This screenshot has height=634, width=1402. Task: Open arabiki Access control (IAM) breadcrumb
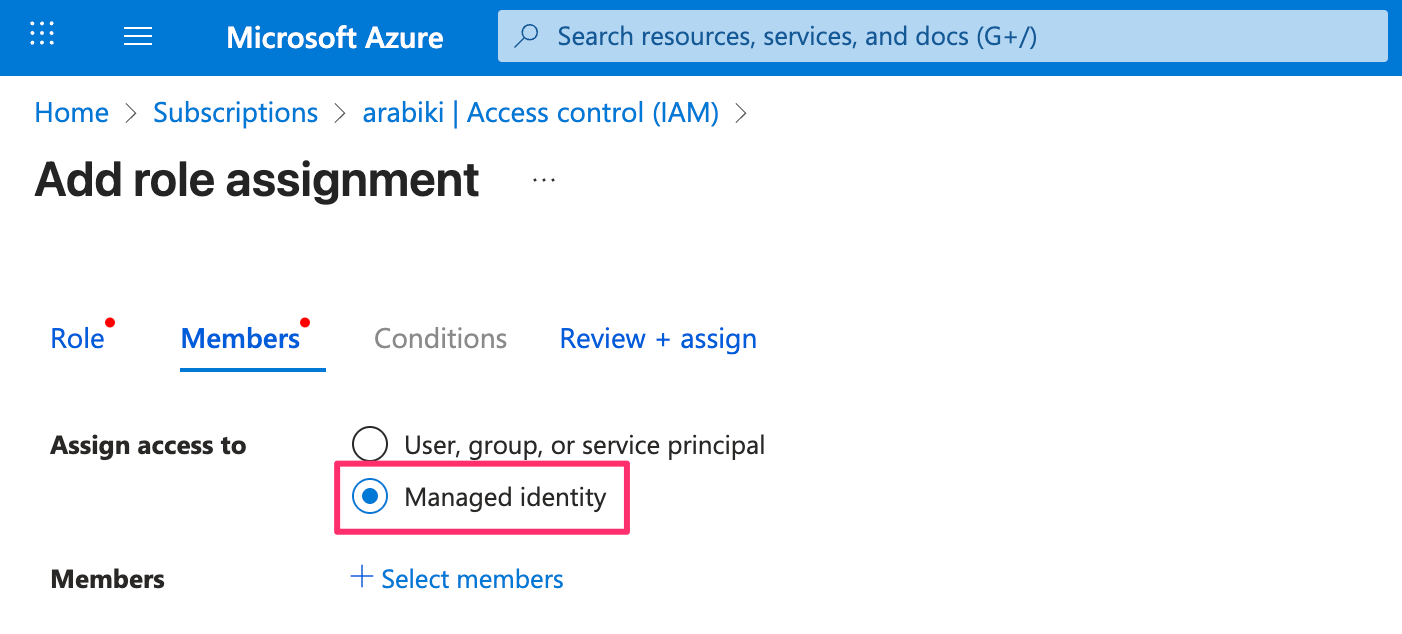click(540, 113)
